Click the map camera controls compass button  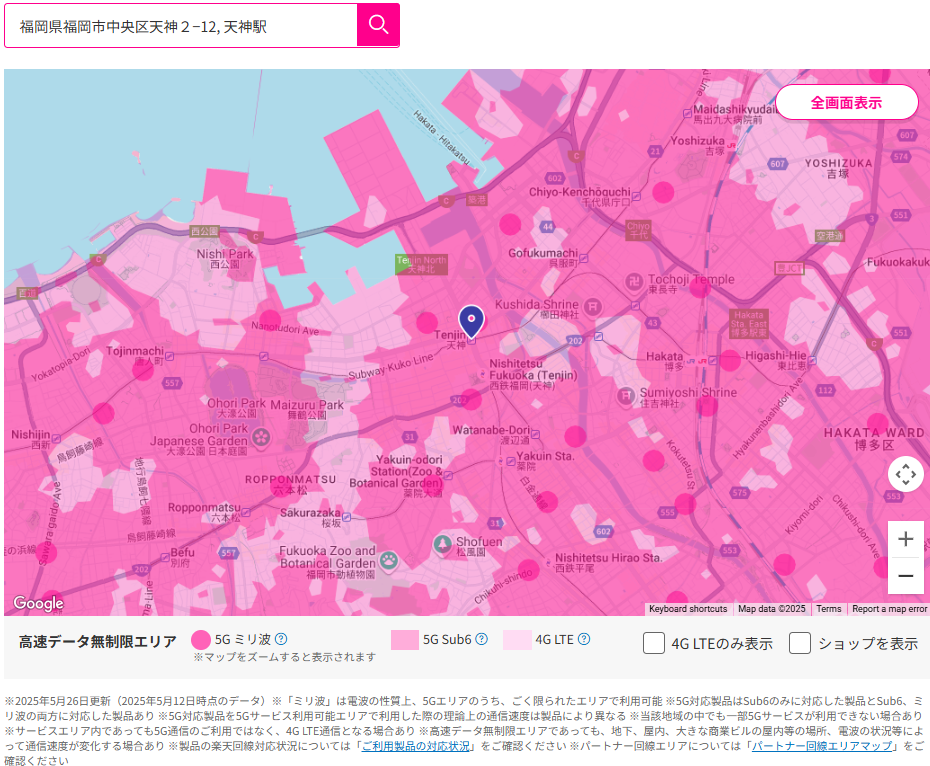[x=905, y=474]
